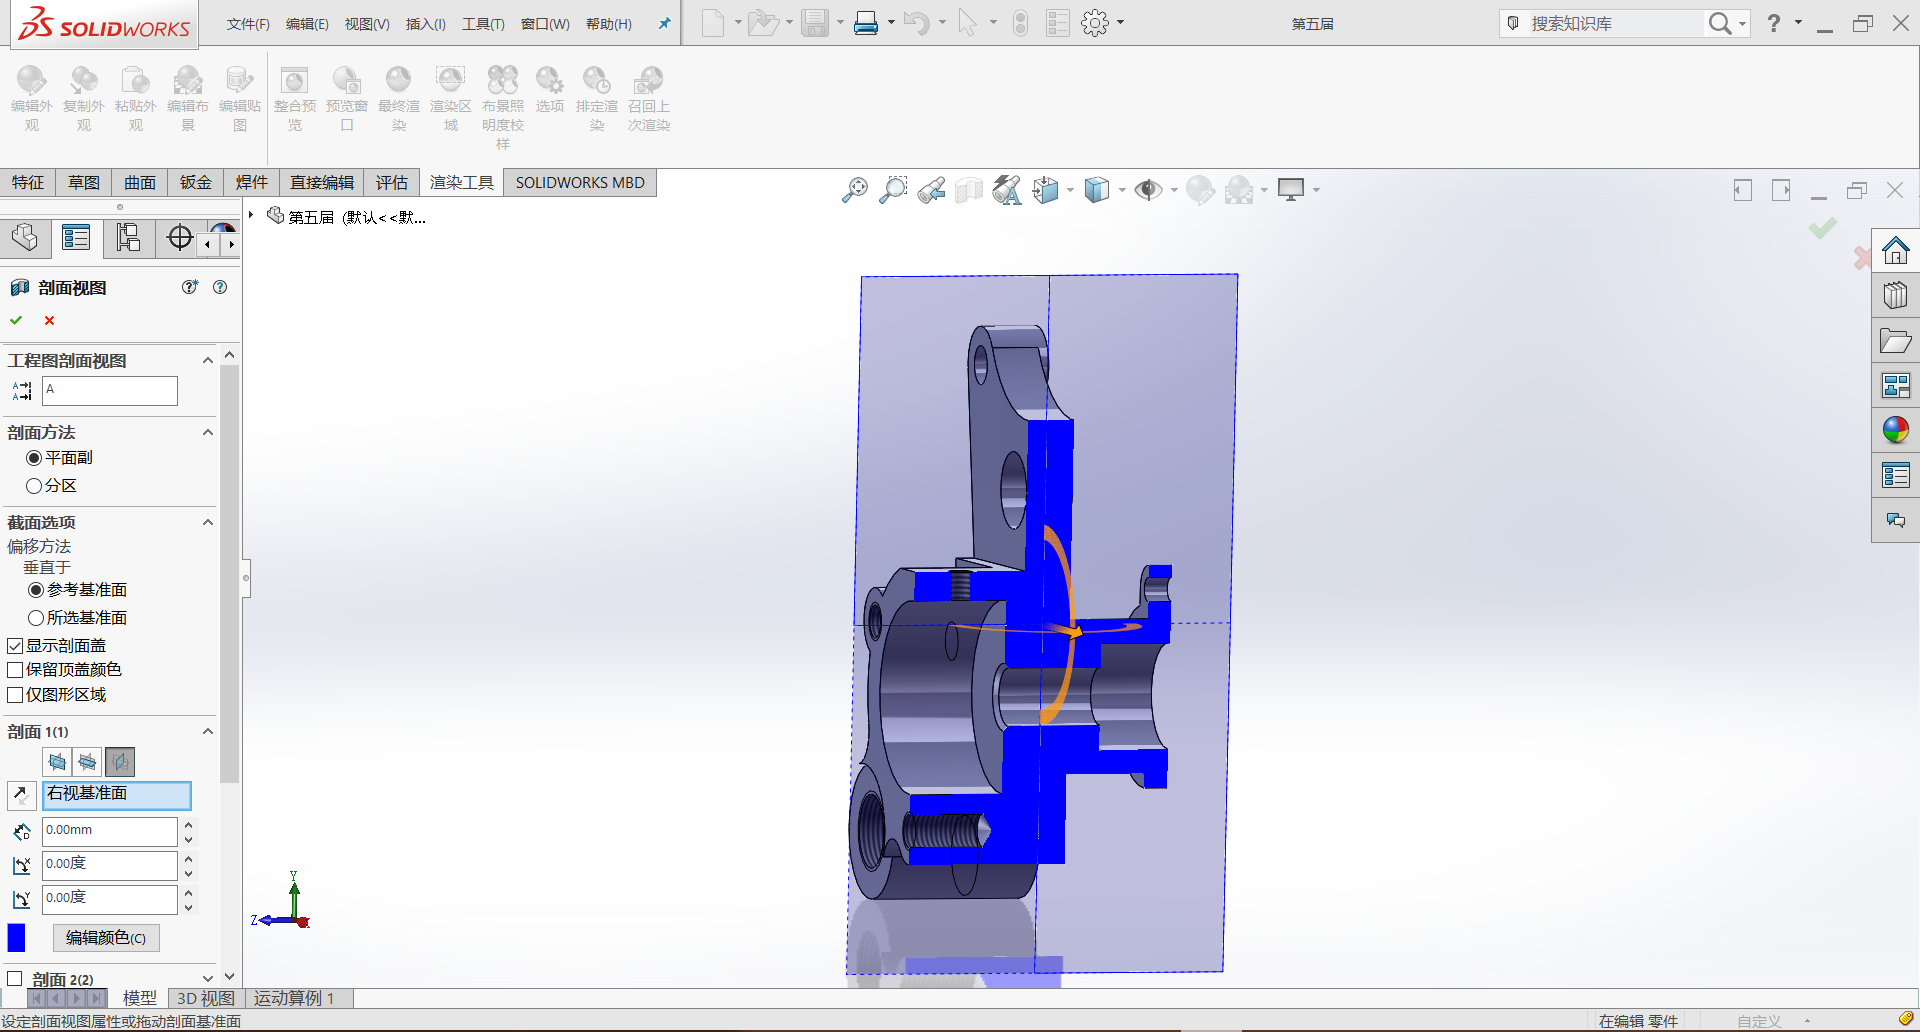Viewport: 1920px width, 1032px height.
Task: Open the 插入(I) menu
Action: pyautogui.click(x=425, y=24)
